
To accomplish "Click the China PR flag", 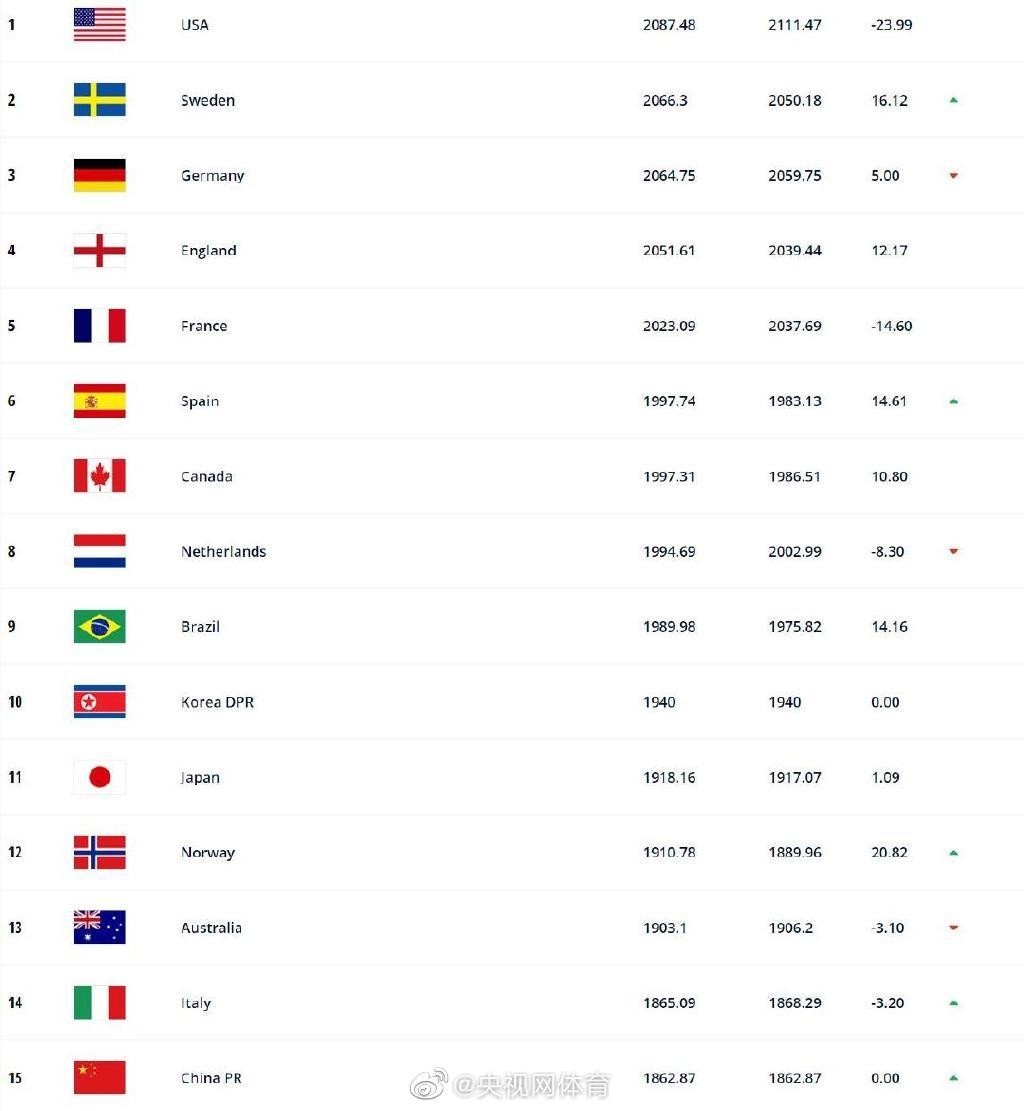I will click(x=99, y=1078).
